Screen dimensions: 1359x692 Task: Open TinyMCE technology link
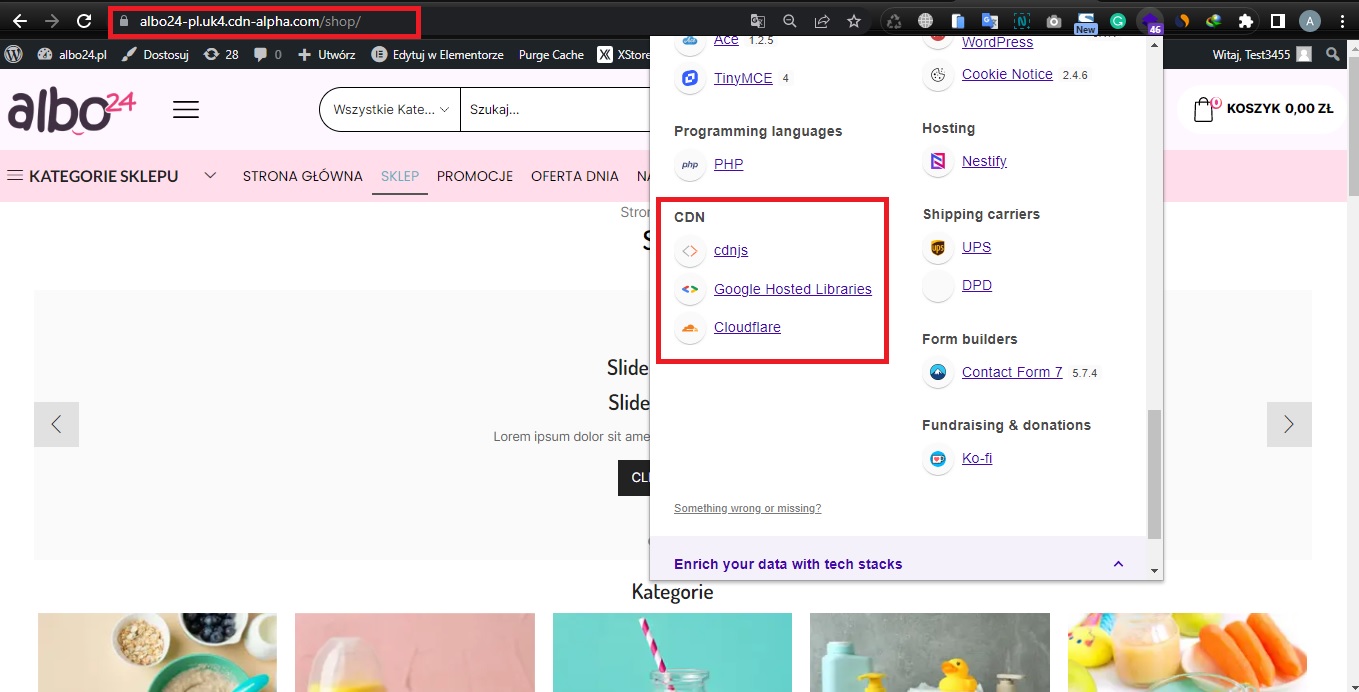click(743, 78)
